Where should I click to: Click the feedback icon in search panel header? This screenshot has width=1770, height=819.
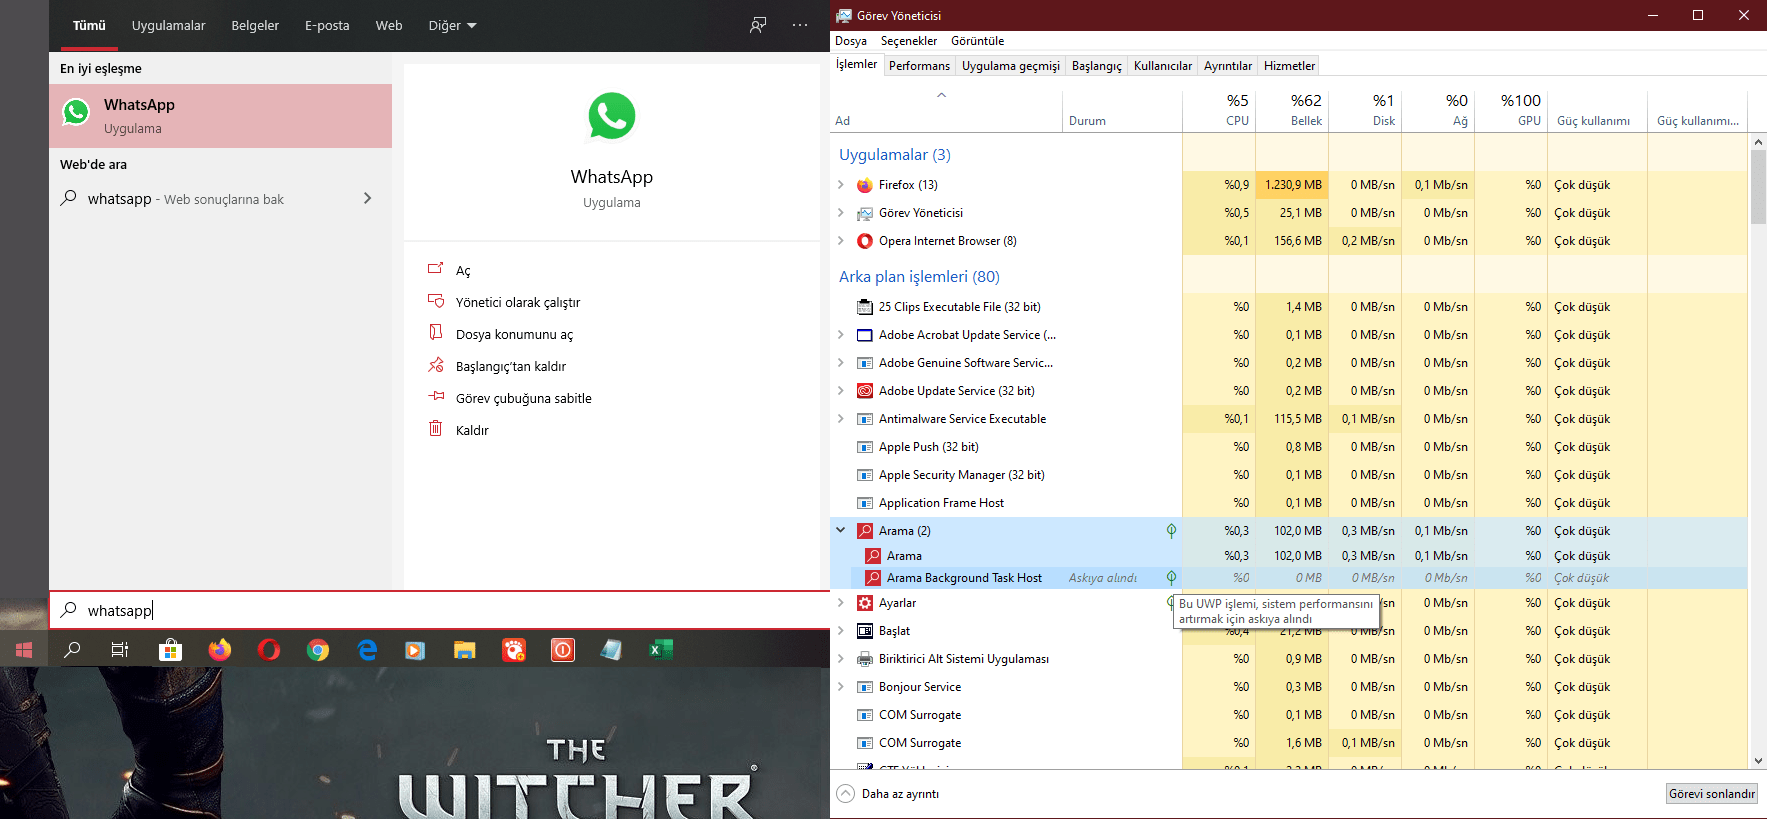758,25
